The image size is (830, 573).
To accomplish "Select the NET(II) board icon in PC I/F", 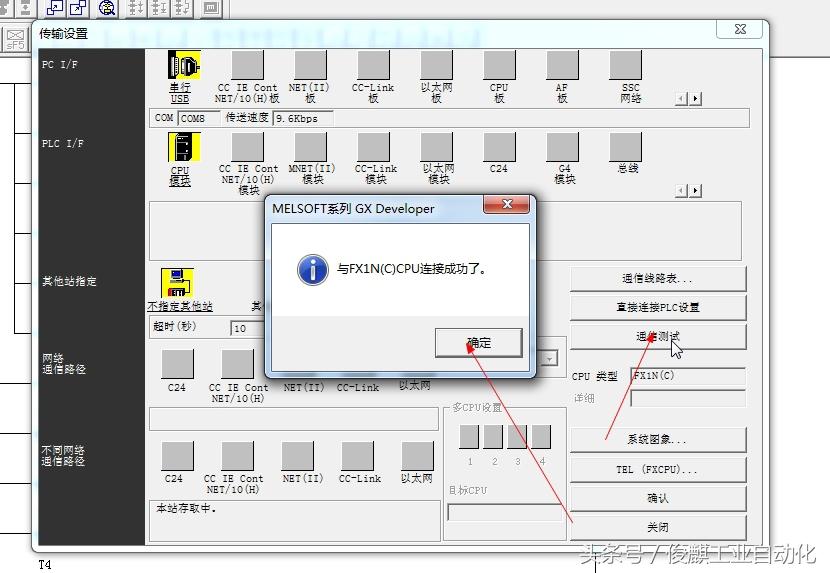I will point(310,66).
